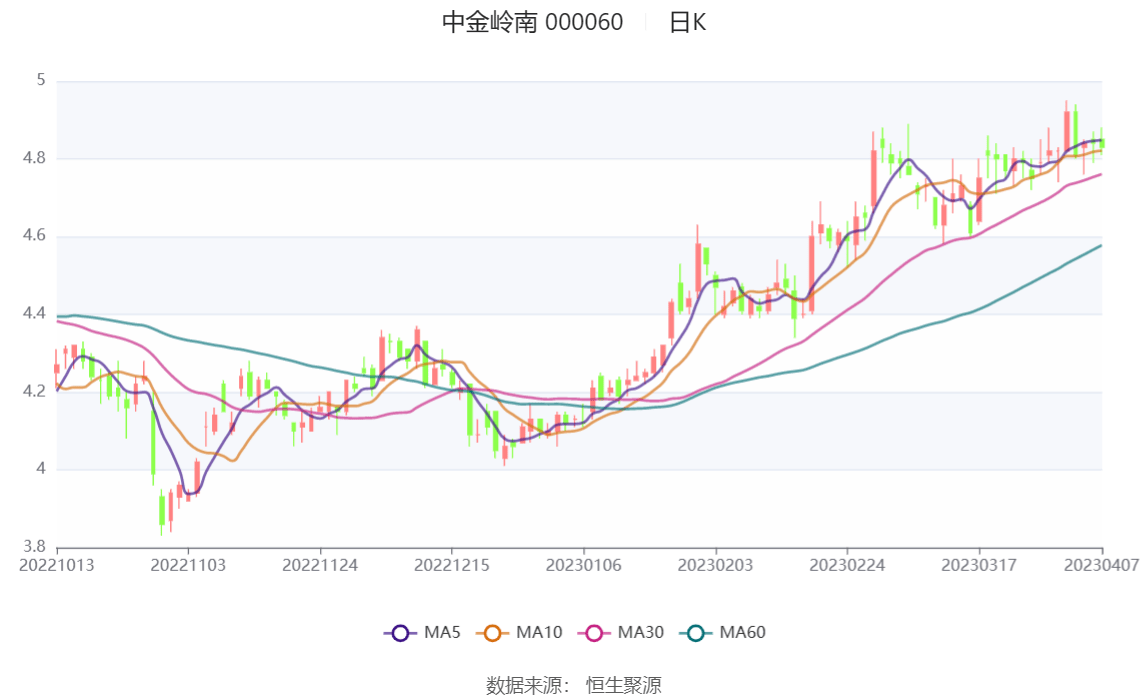Click the date label 20221124
Viewport: 1148px width, 699px height.
click(320, 566)
